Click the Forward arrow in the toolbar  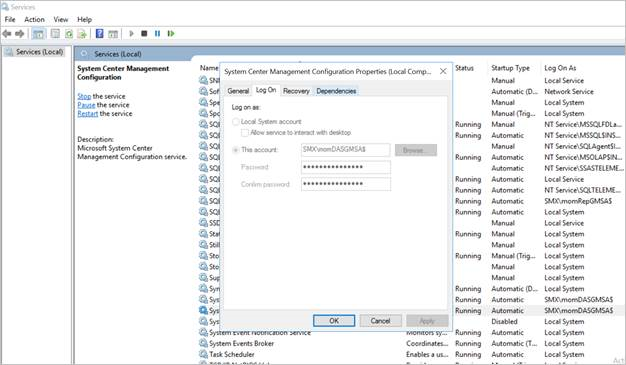(19, 34)
